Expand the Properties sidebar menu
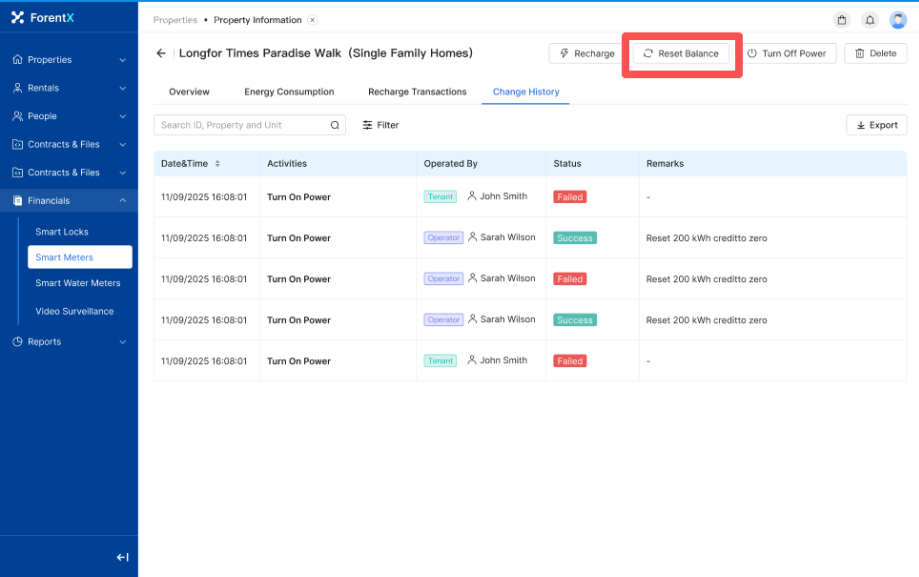The width and height of the screenshot is (919, 577). point(68,60)
